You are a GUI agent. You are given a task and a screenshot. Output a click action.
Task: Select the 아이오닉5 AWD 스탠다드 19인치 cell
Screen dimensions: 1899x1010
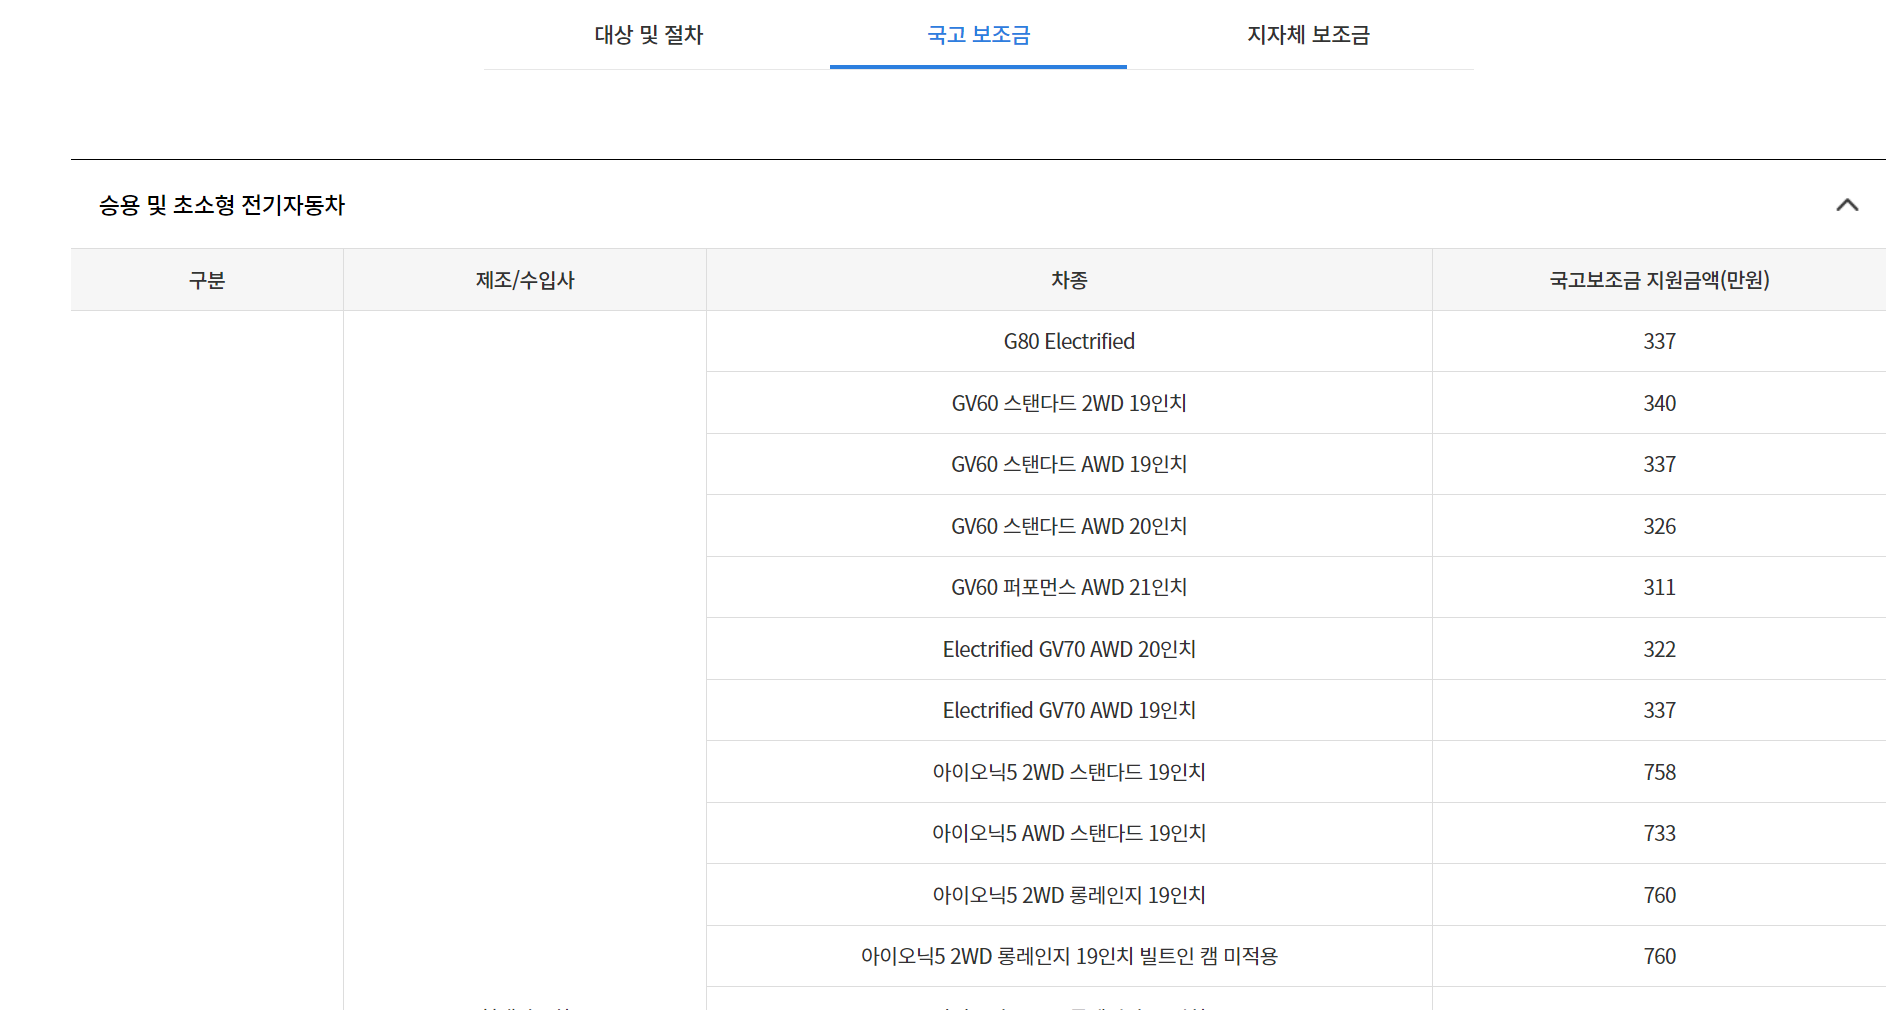(1069, 834)
